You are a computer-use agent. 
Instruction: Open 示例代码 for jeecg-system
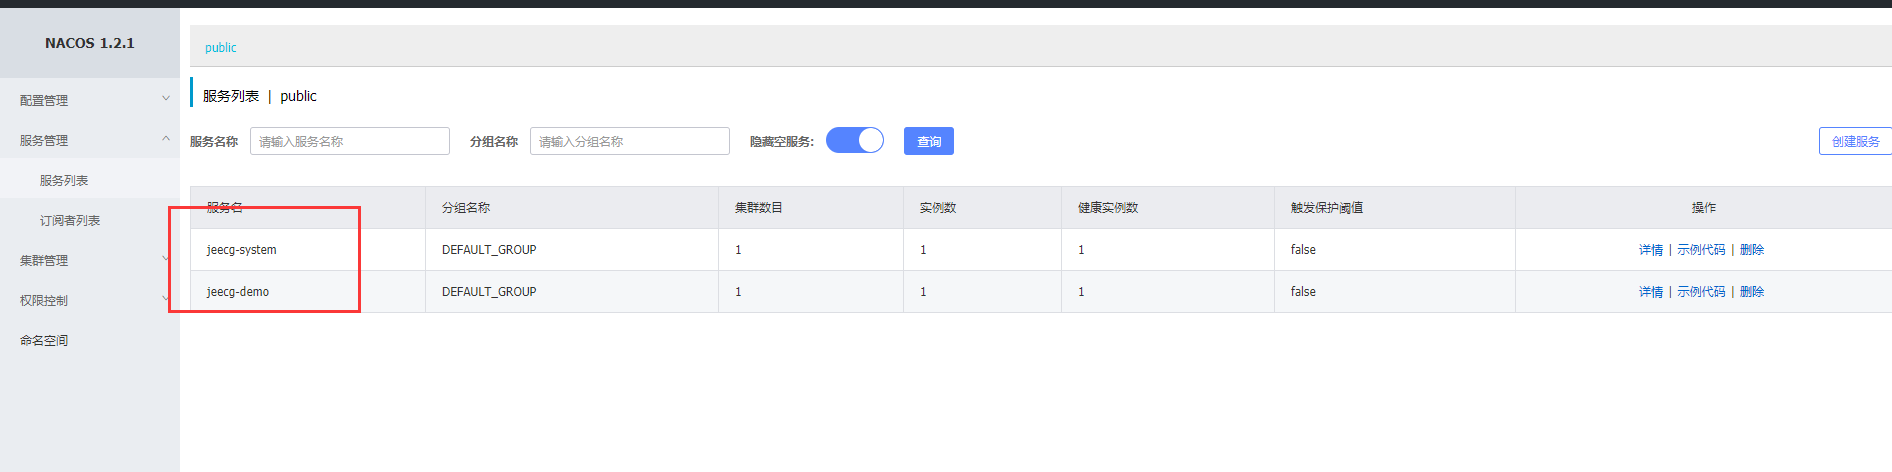[1701, 249]
